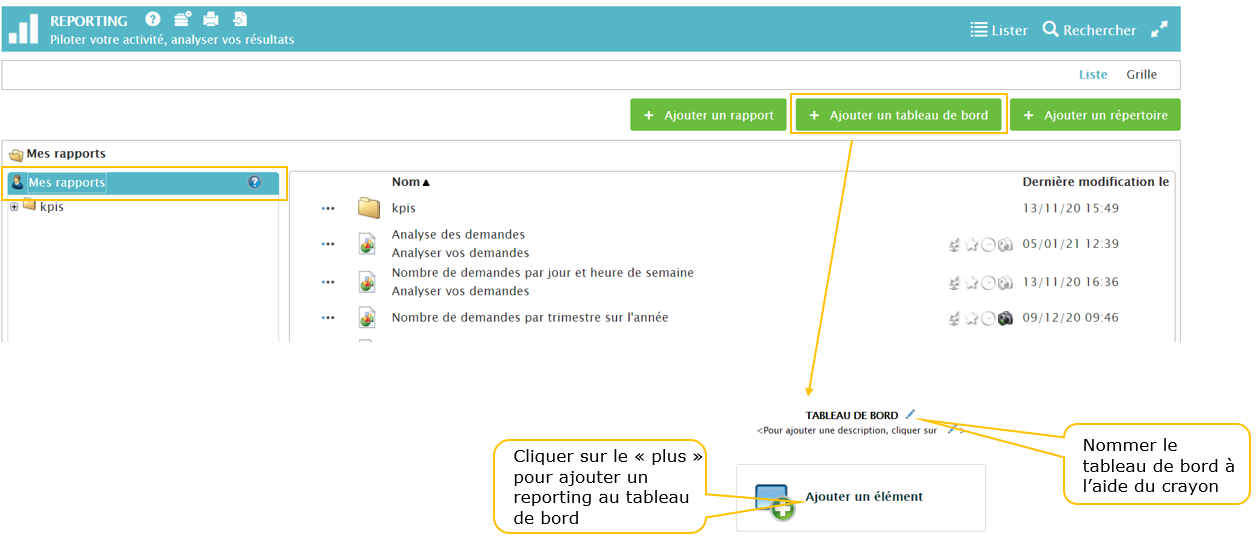Viewport: 1258px width, 549px height.
Task: Toggle clock schedule icon for Analyse des demandes
Action: 988,245
